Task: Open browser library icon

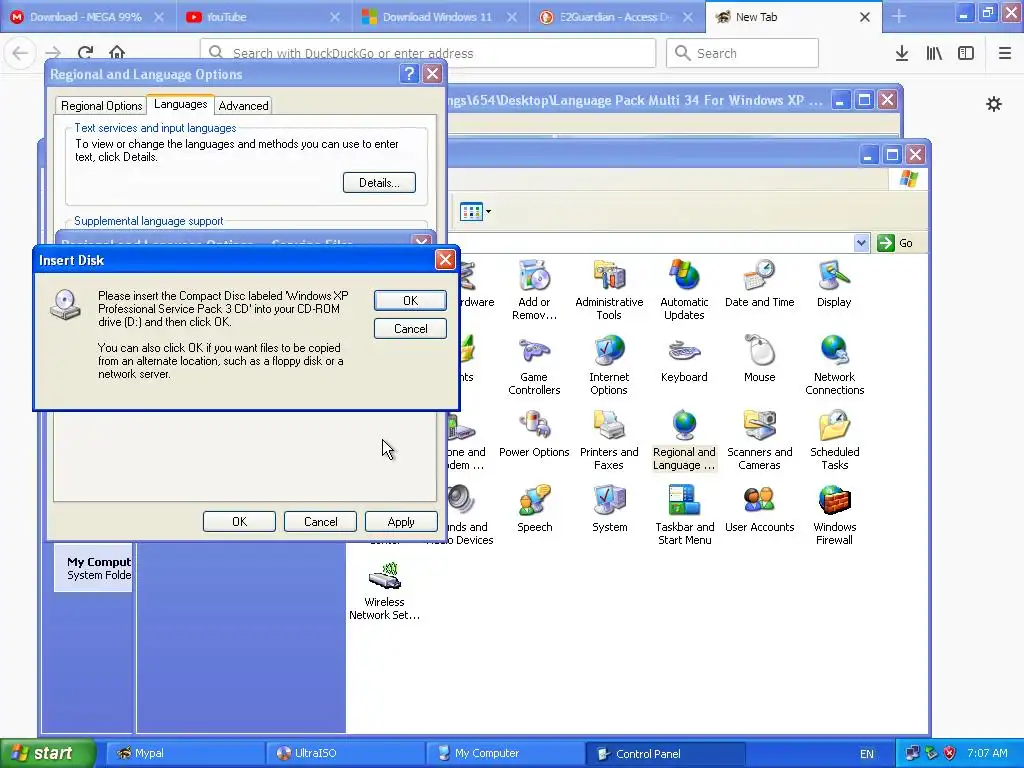Action: tap(934, 53)
